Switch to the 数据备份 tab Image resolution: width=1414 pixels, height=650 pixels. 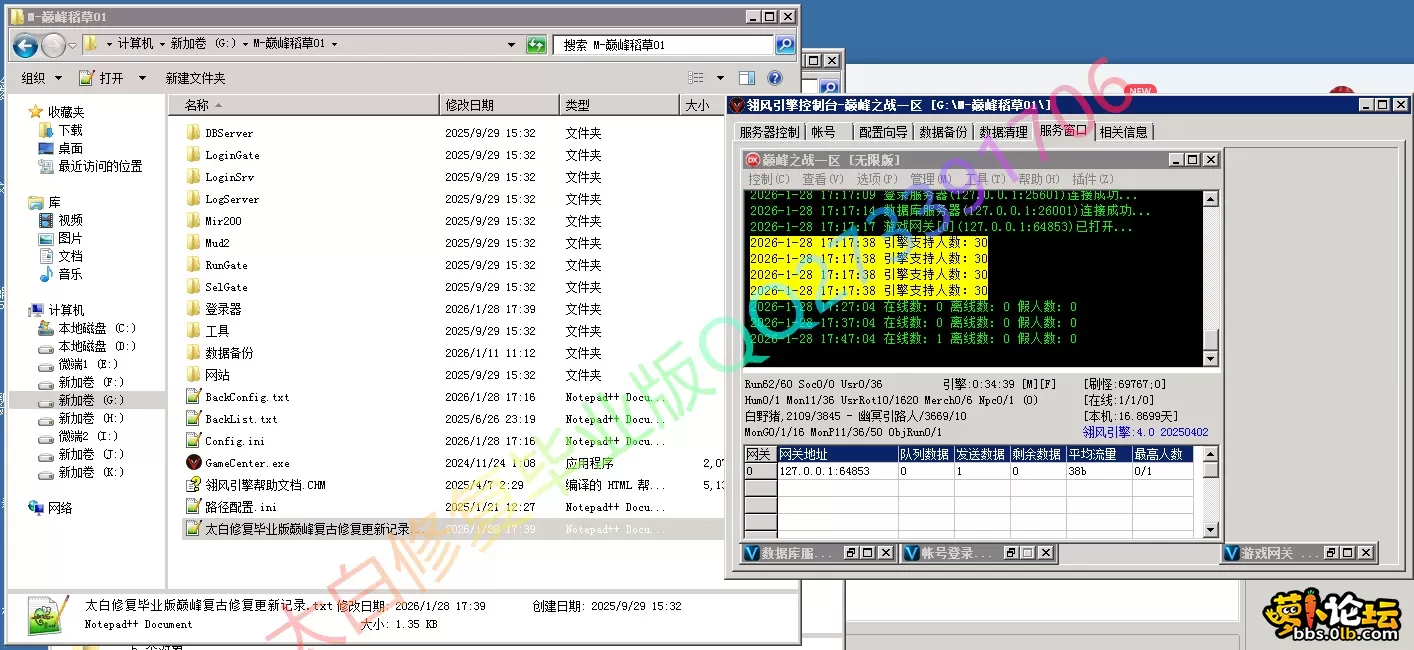(945, 131)
